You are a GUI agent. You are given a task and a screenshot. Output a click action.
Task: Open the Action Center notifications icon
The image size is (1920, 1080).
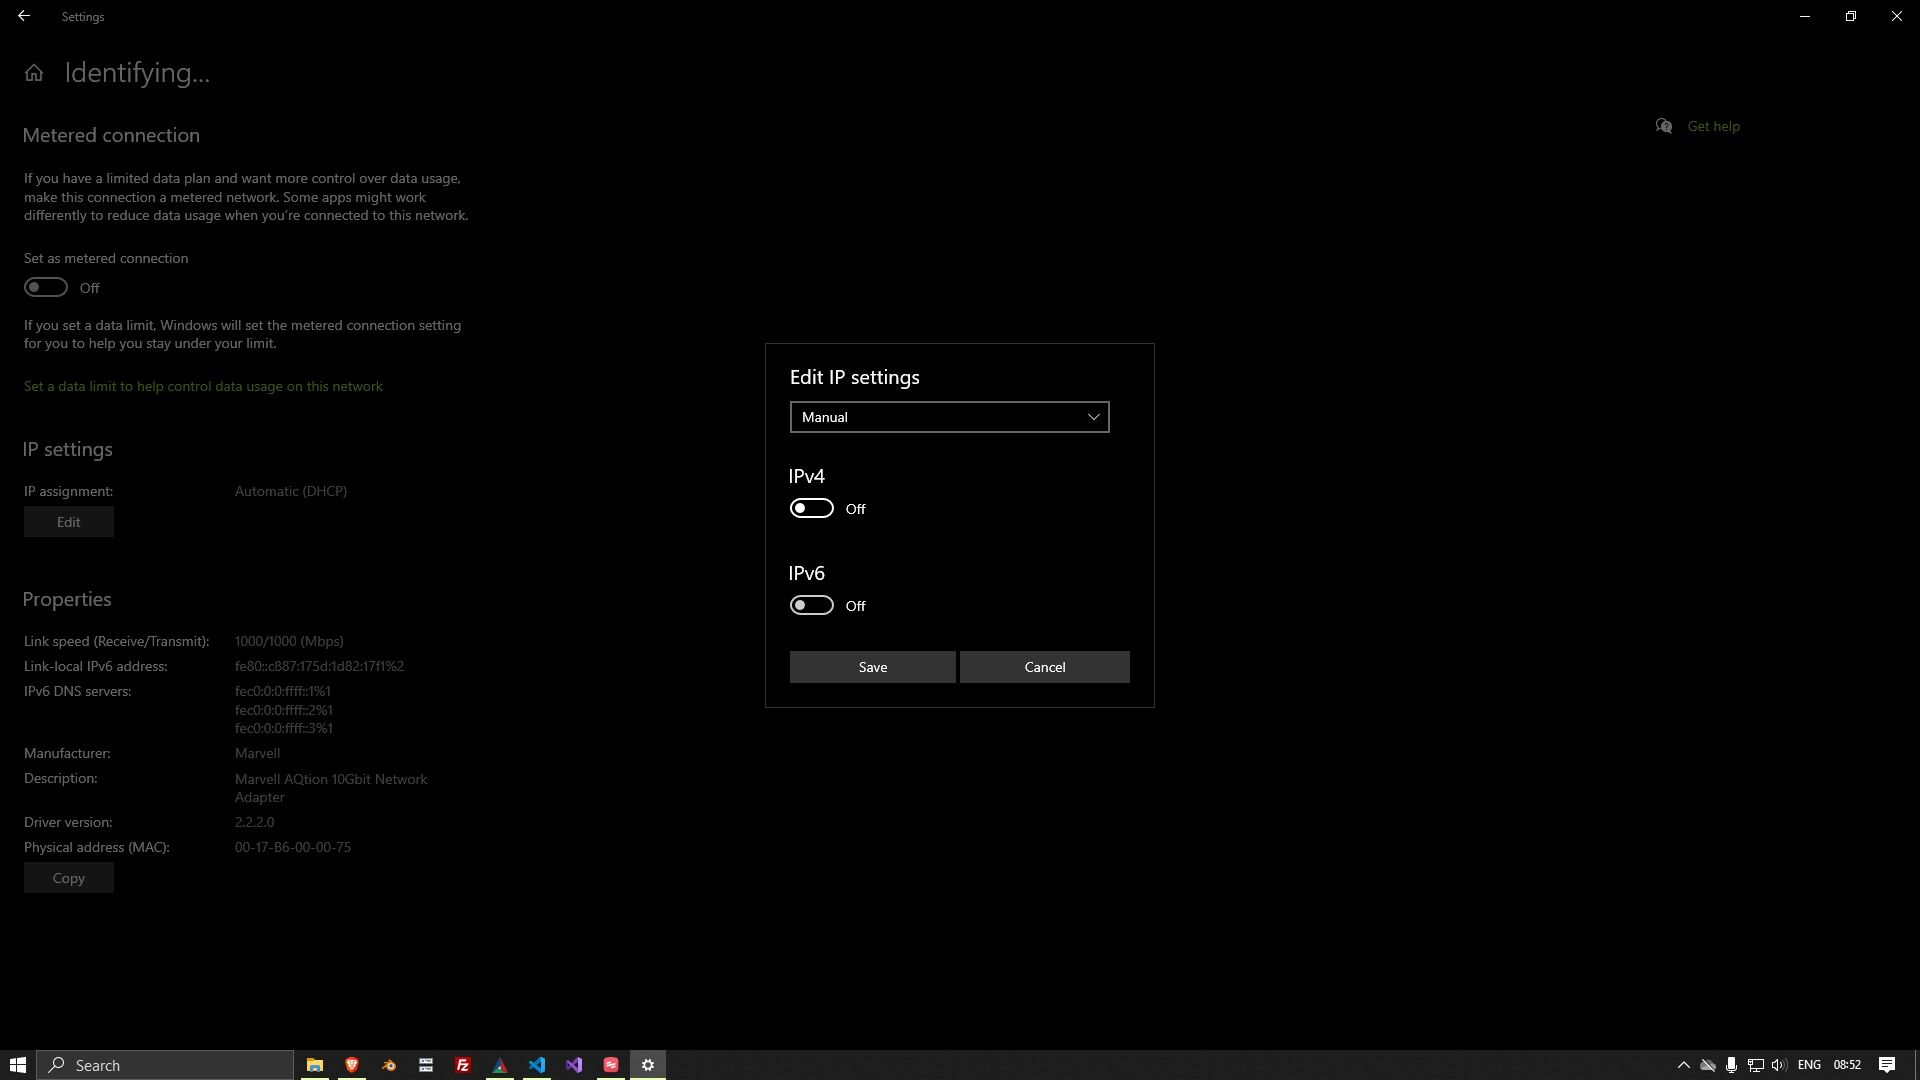click(1886, 1065)
